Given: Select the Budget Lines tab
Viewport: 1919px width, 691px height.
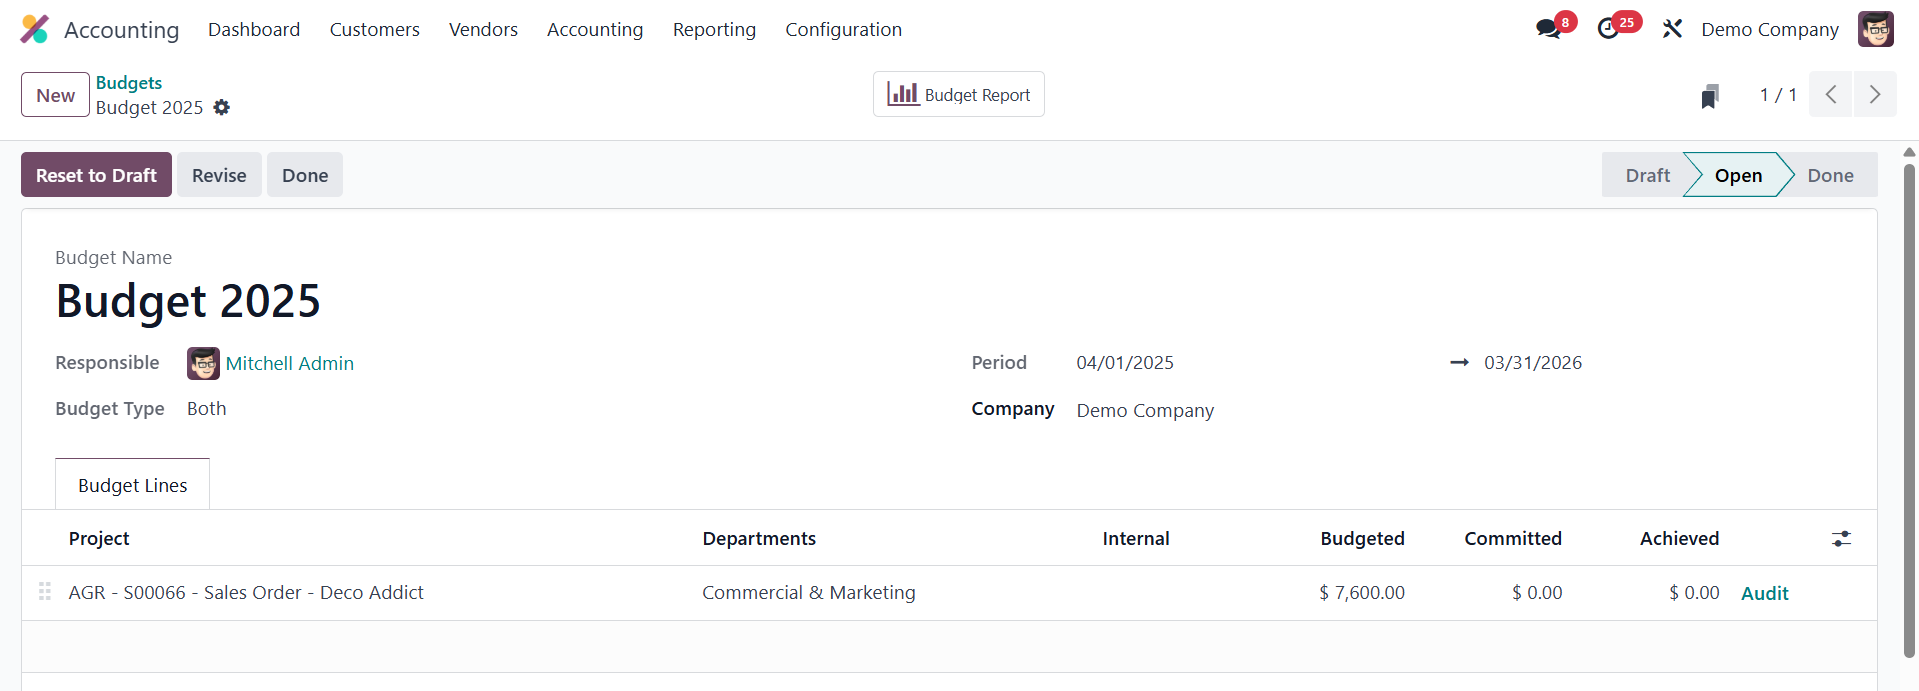Looking at the screenshot, I should coord(133,485).
